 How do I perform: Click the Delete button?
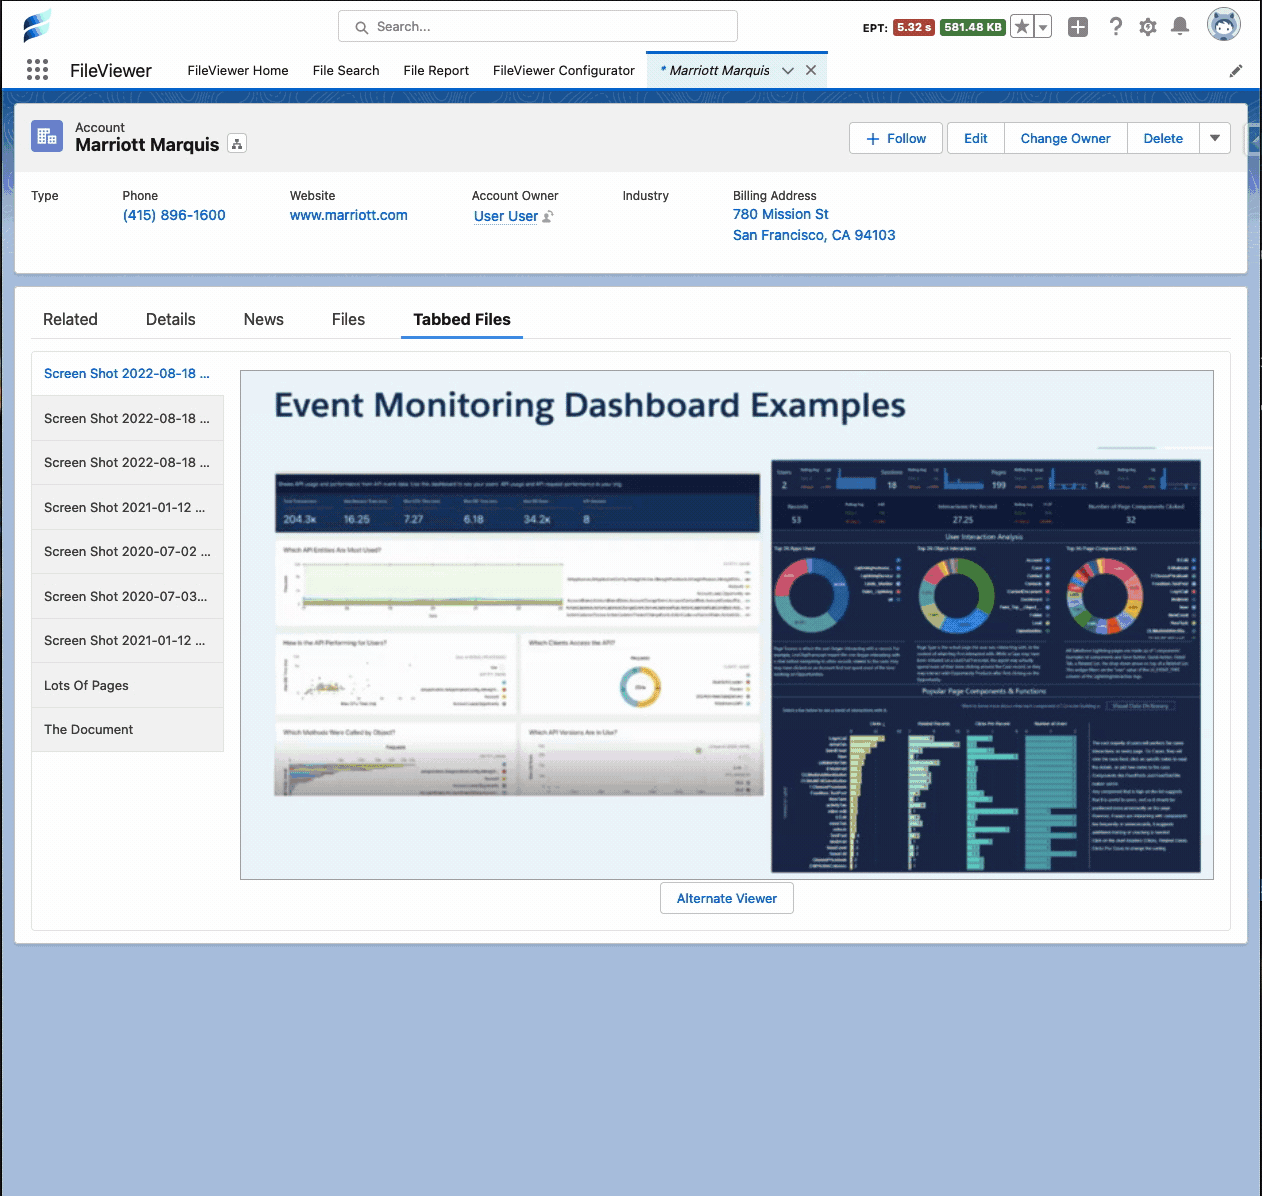tap(1163, 138)
